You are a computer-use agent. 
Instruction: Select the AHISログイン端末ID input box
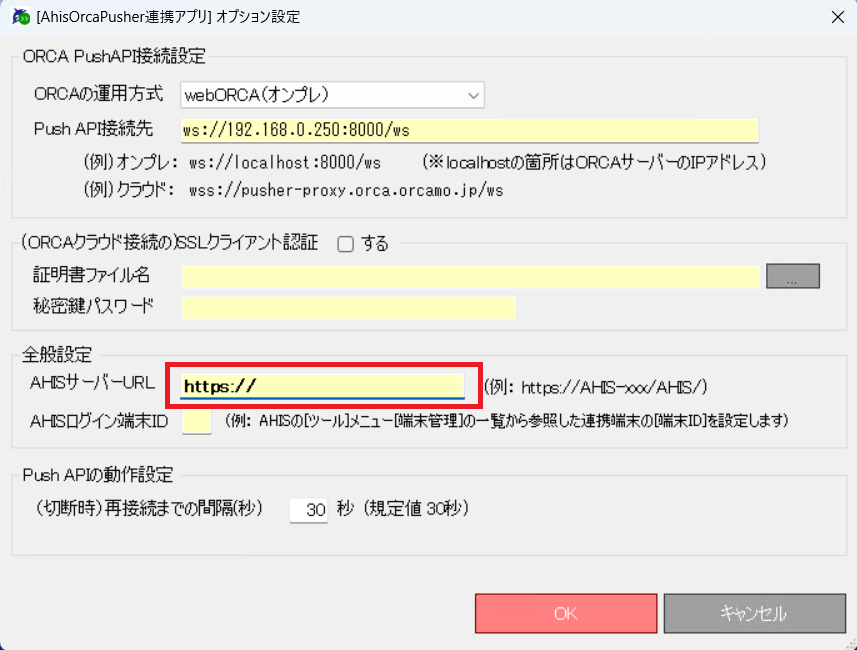196,422
